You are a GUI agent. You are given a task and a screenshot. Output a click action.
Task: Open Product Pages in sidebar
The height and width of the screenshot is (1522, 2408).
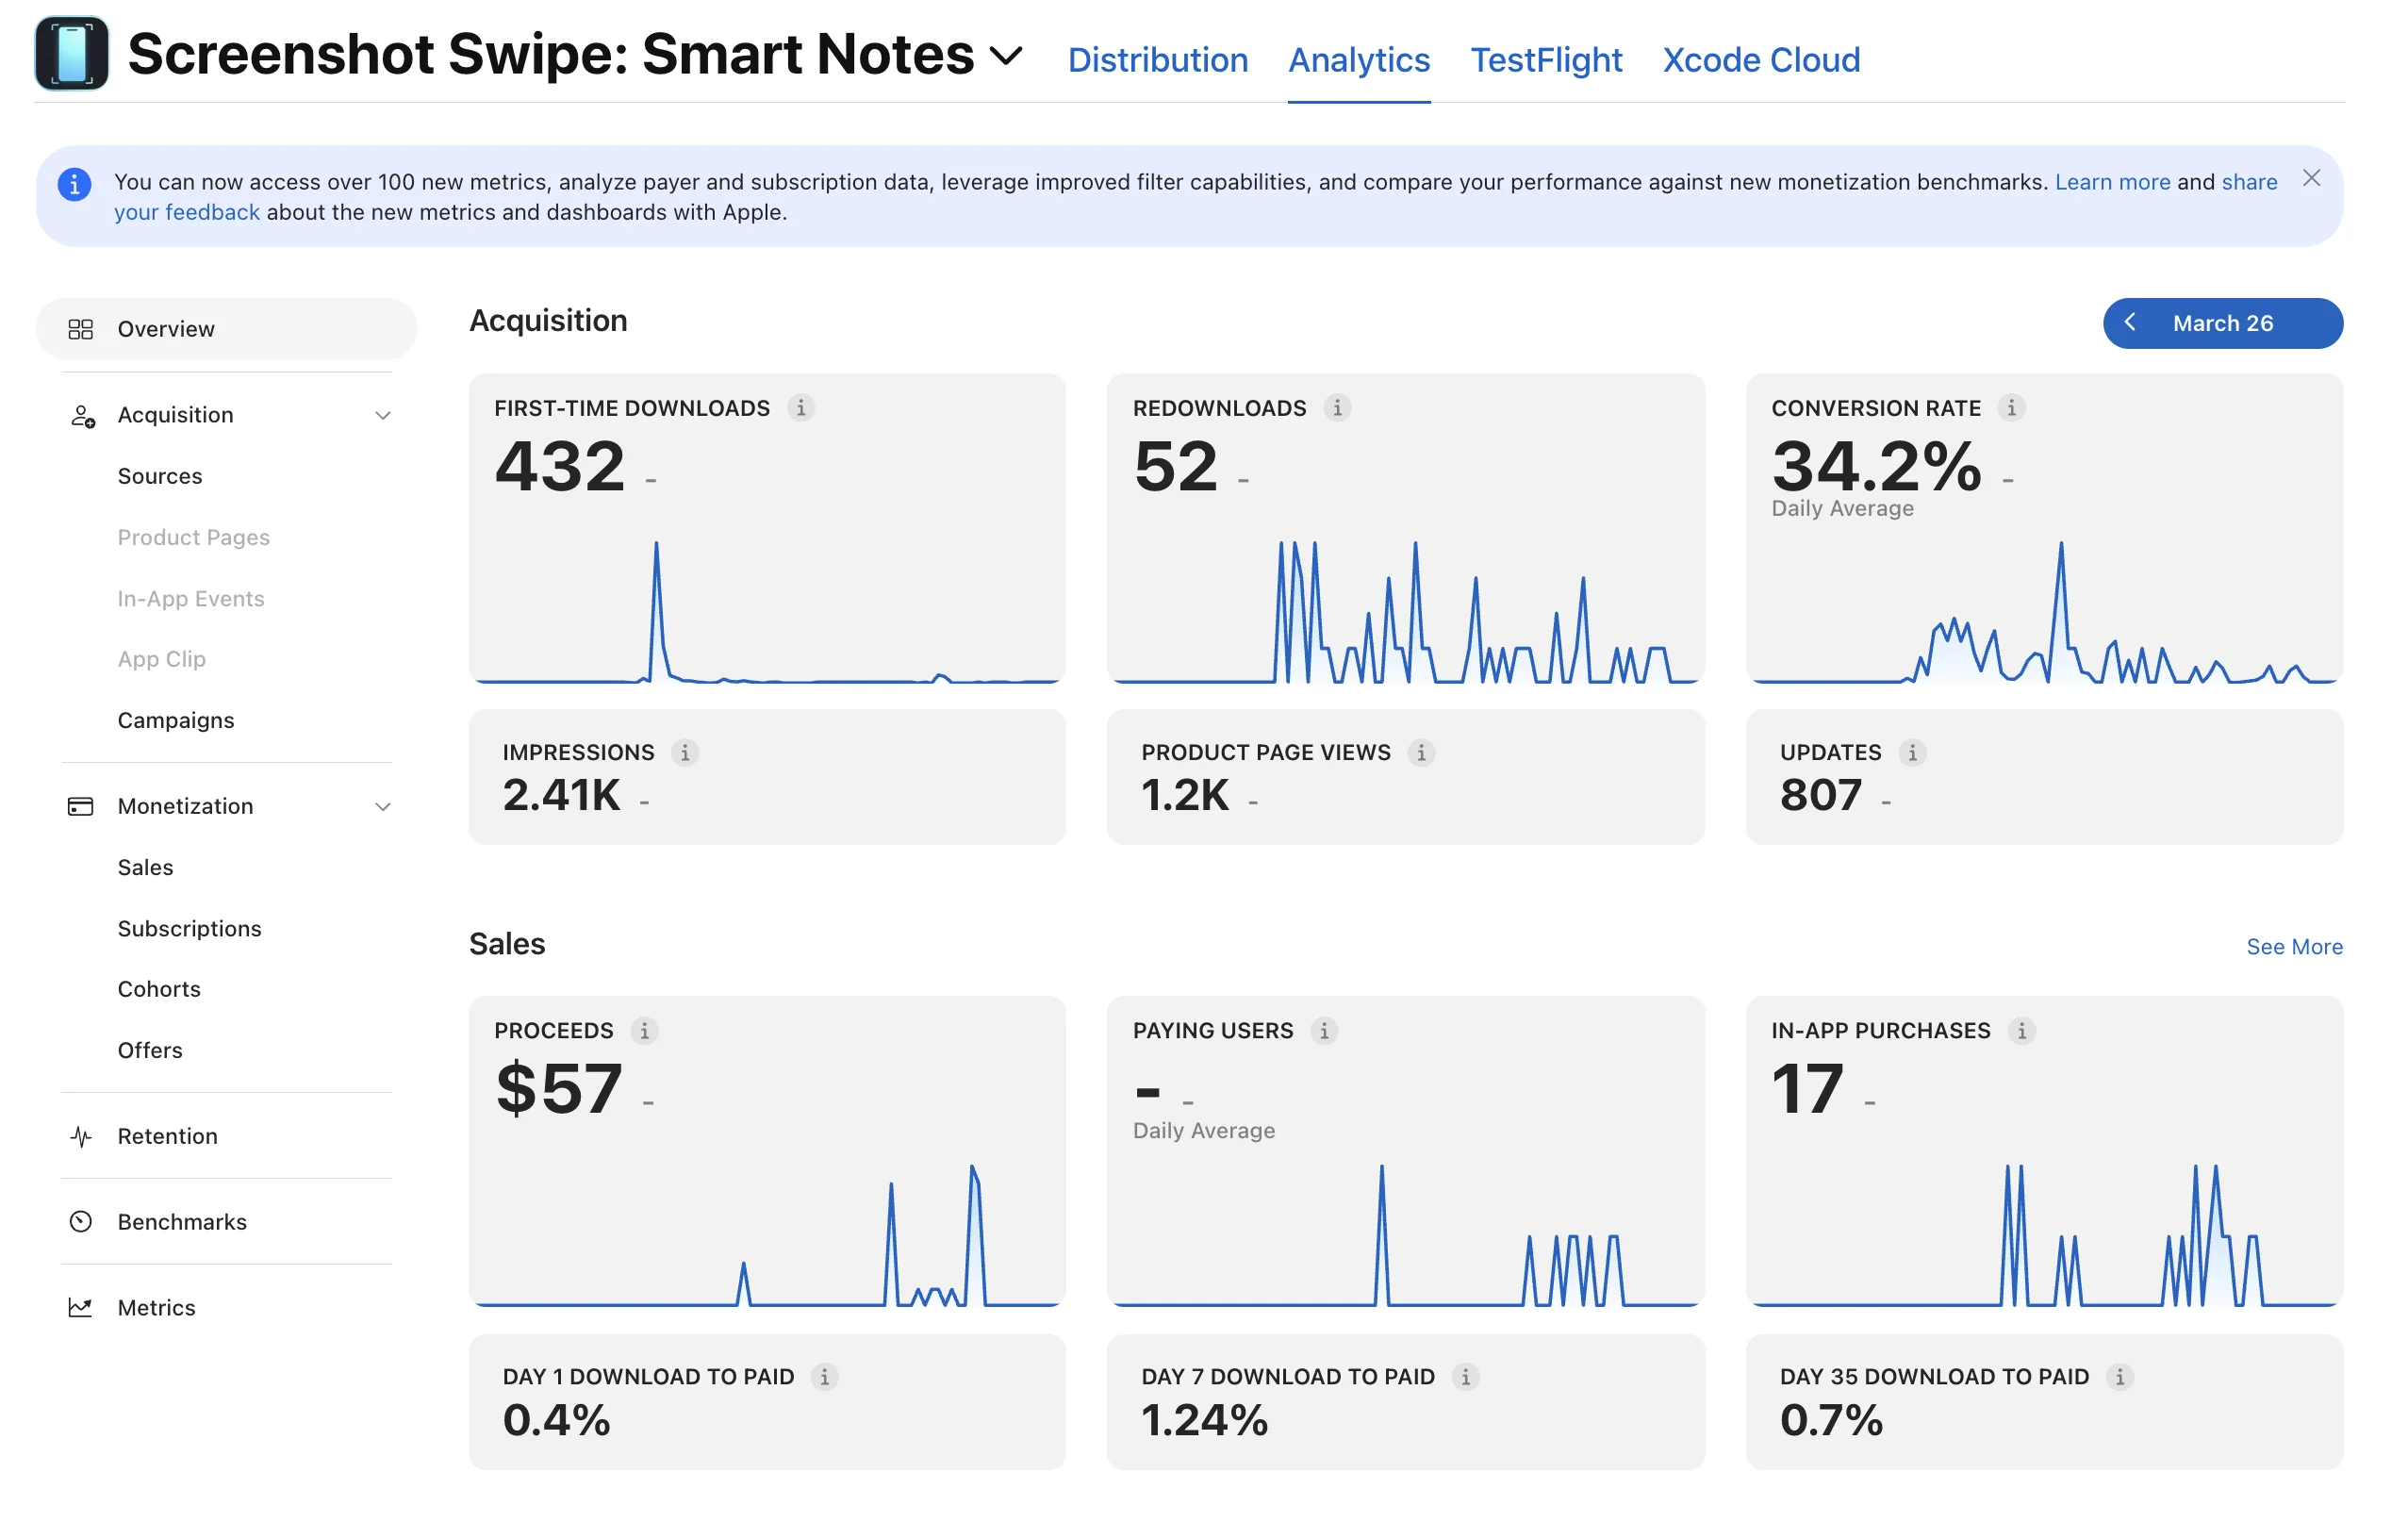(193, 537)
